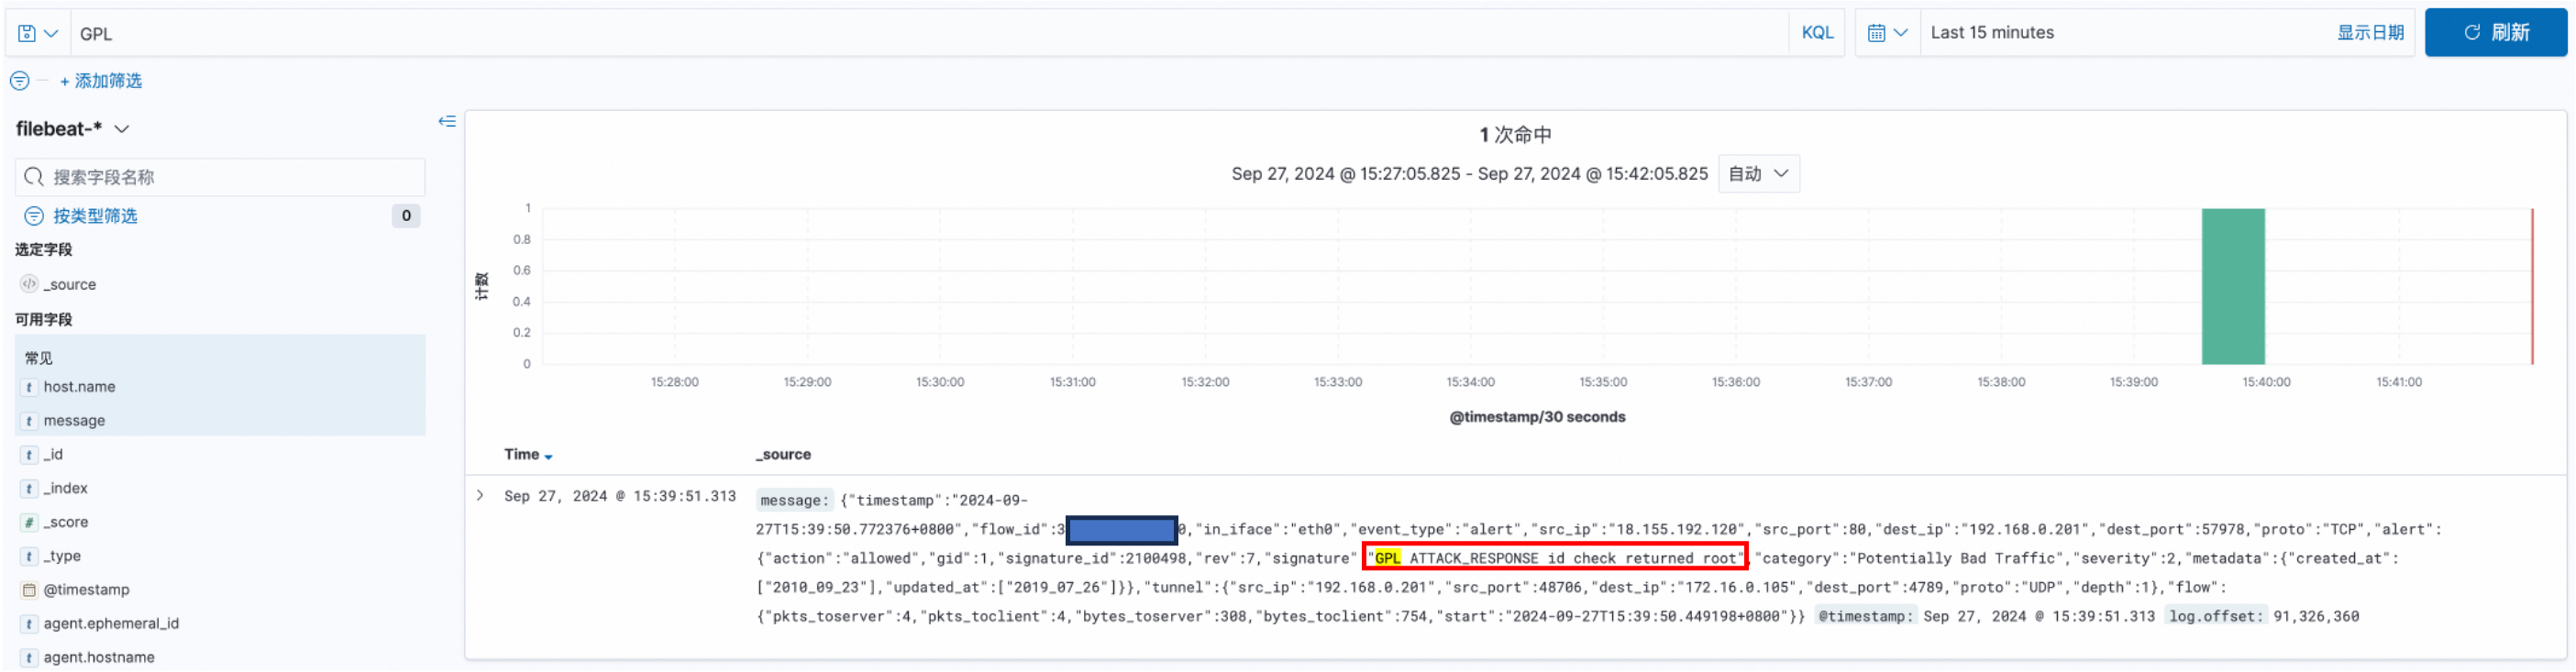
Task: Select the host.name field
Action: coord(79,387)
